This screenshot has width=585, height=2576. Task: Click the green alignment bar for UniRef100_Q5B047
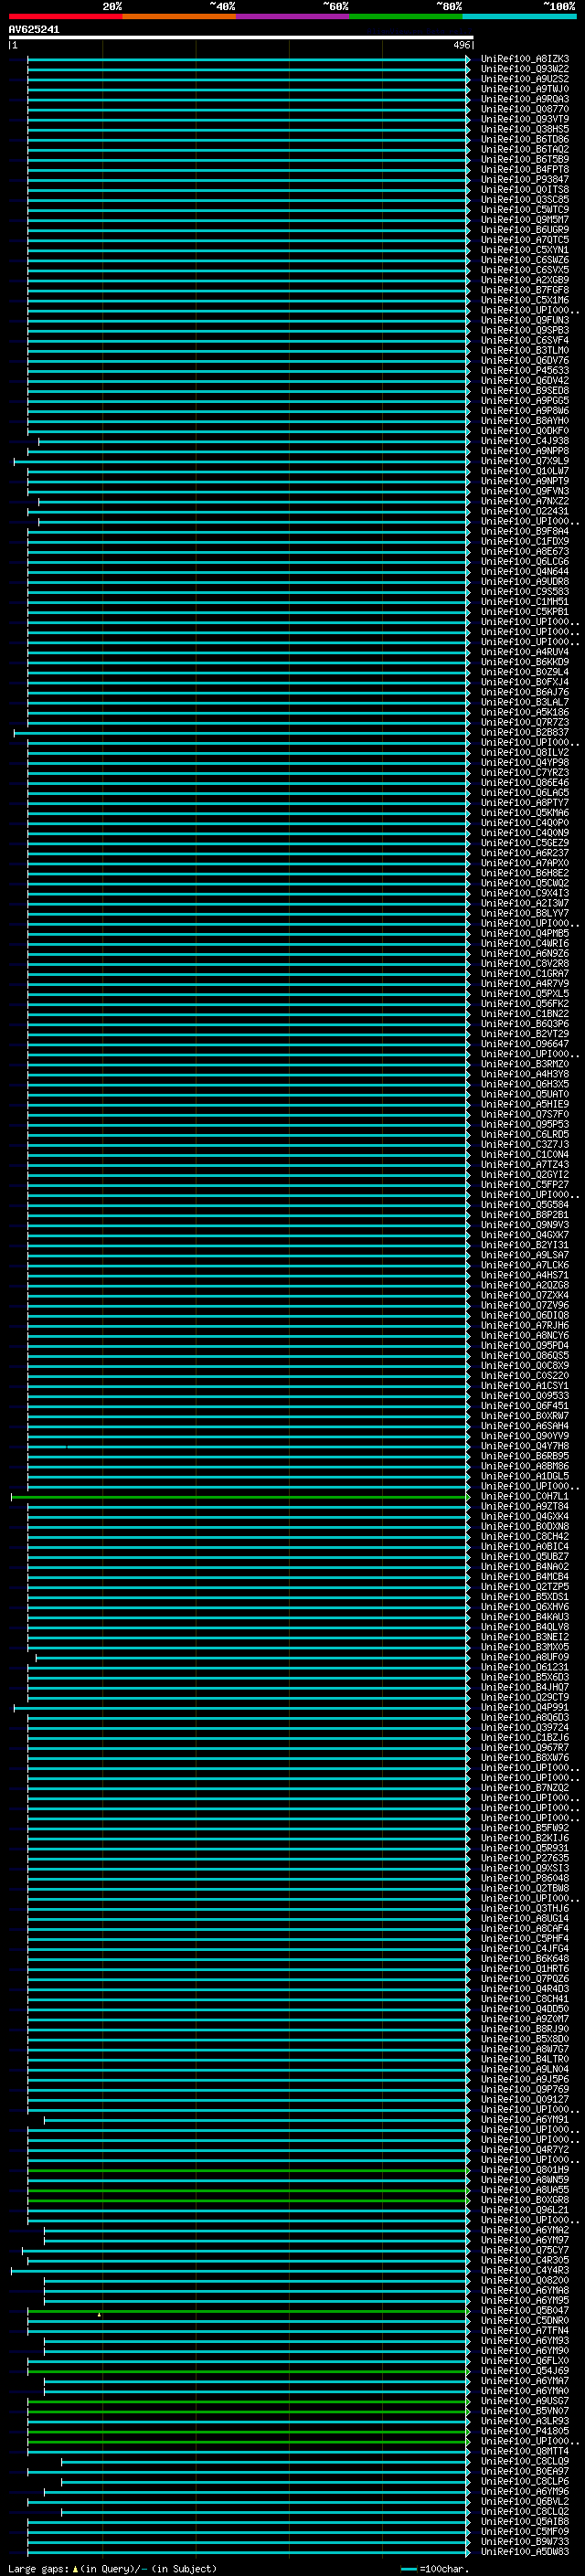click(248, 2311)
